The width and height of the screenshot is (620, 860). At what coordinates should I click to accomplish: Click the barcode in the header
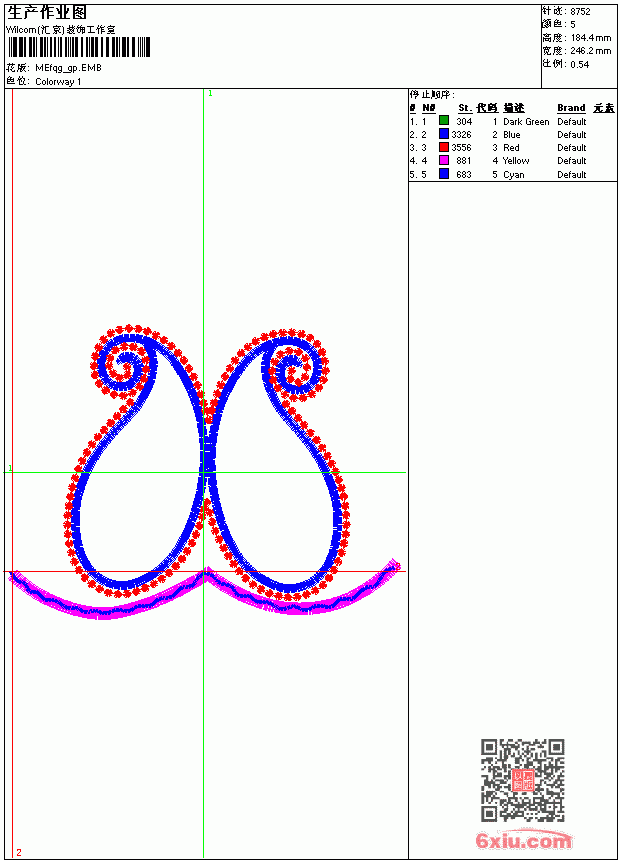click(x=78, y=47)
